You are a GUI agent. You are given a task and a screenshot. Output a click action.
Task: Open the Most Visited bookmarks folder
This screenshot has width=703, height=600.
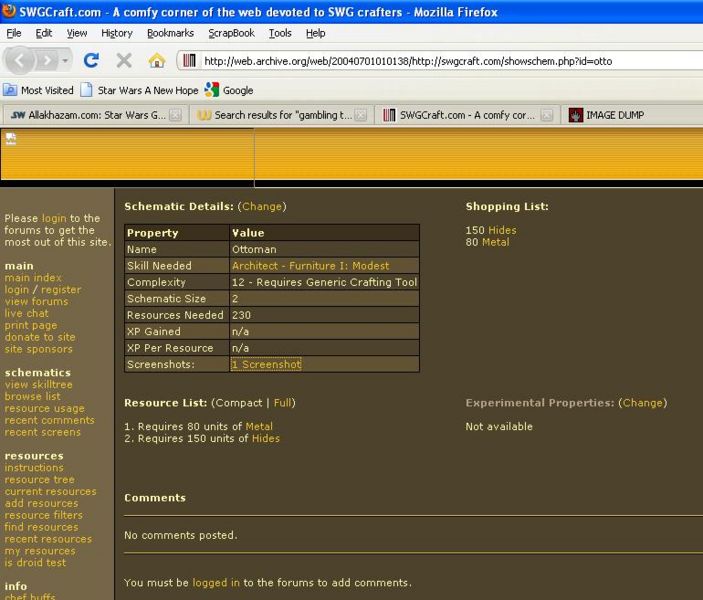pyautogui.click(x=40, y=90)
